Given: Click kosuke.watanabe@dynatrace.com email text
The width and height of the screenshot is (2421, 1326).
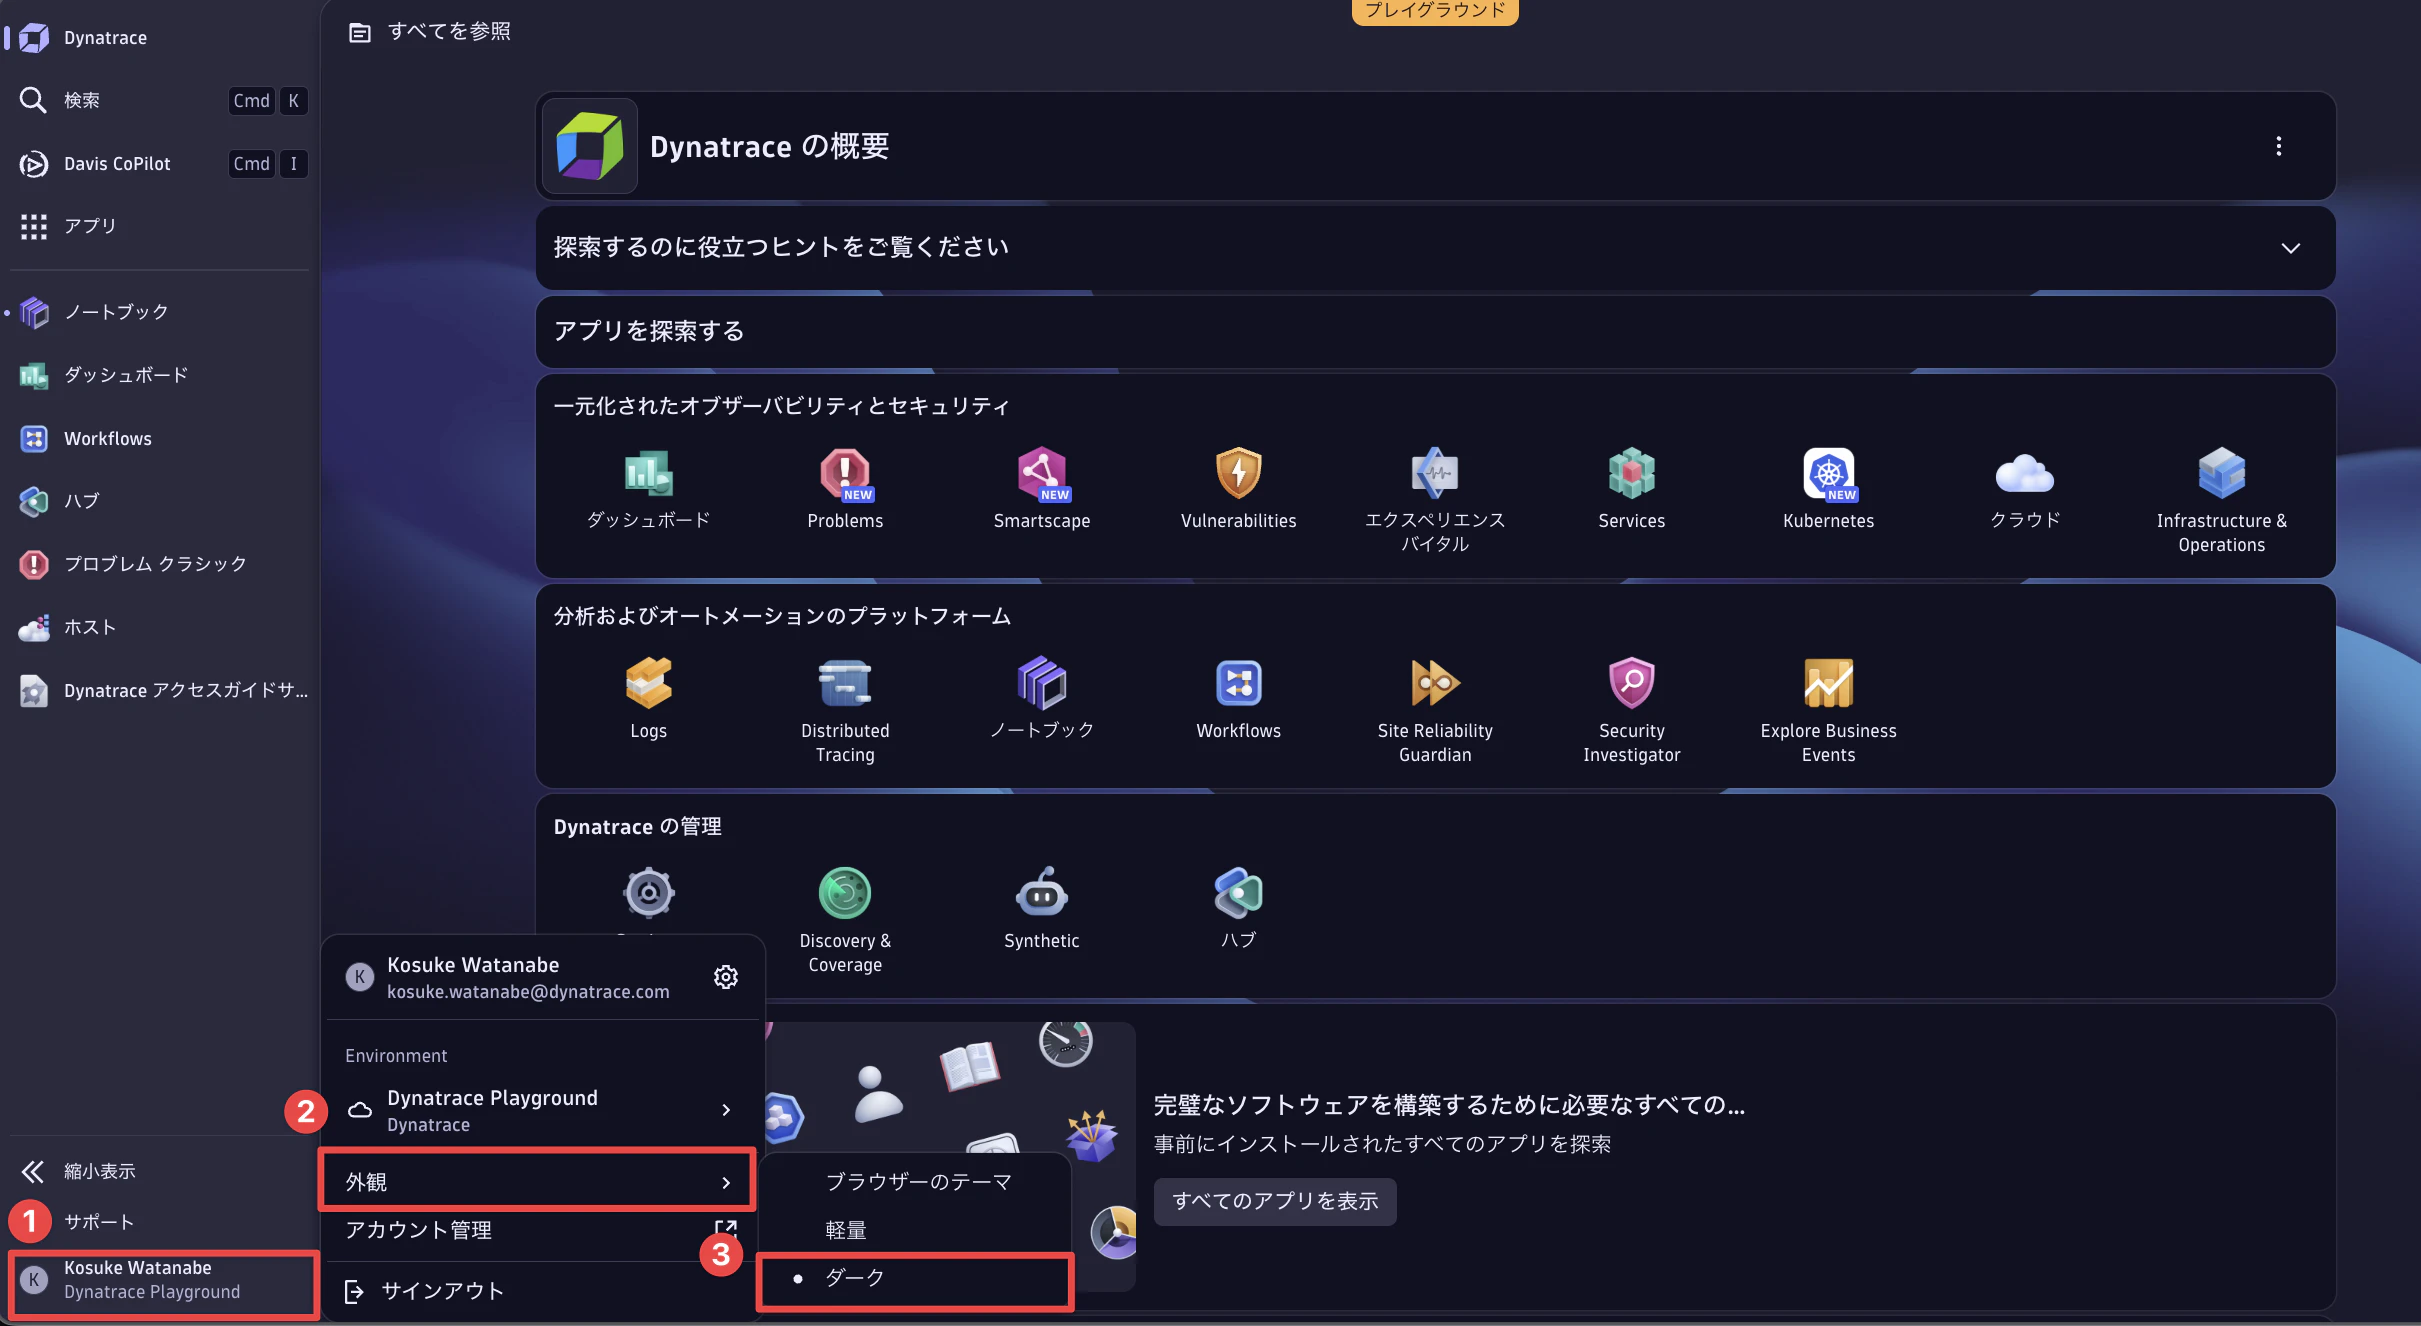Looking at the screenshot, I should coord(528,992).
